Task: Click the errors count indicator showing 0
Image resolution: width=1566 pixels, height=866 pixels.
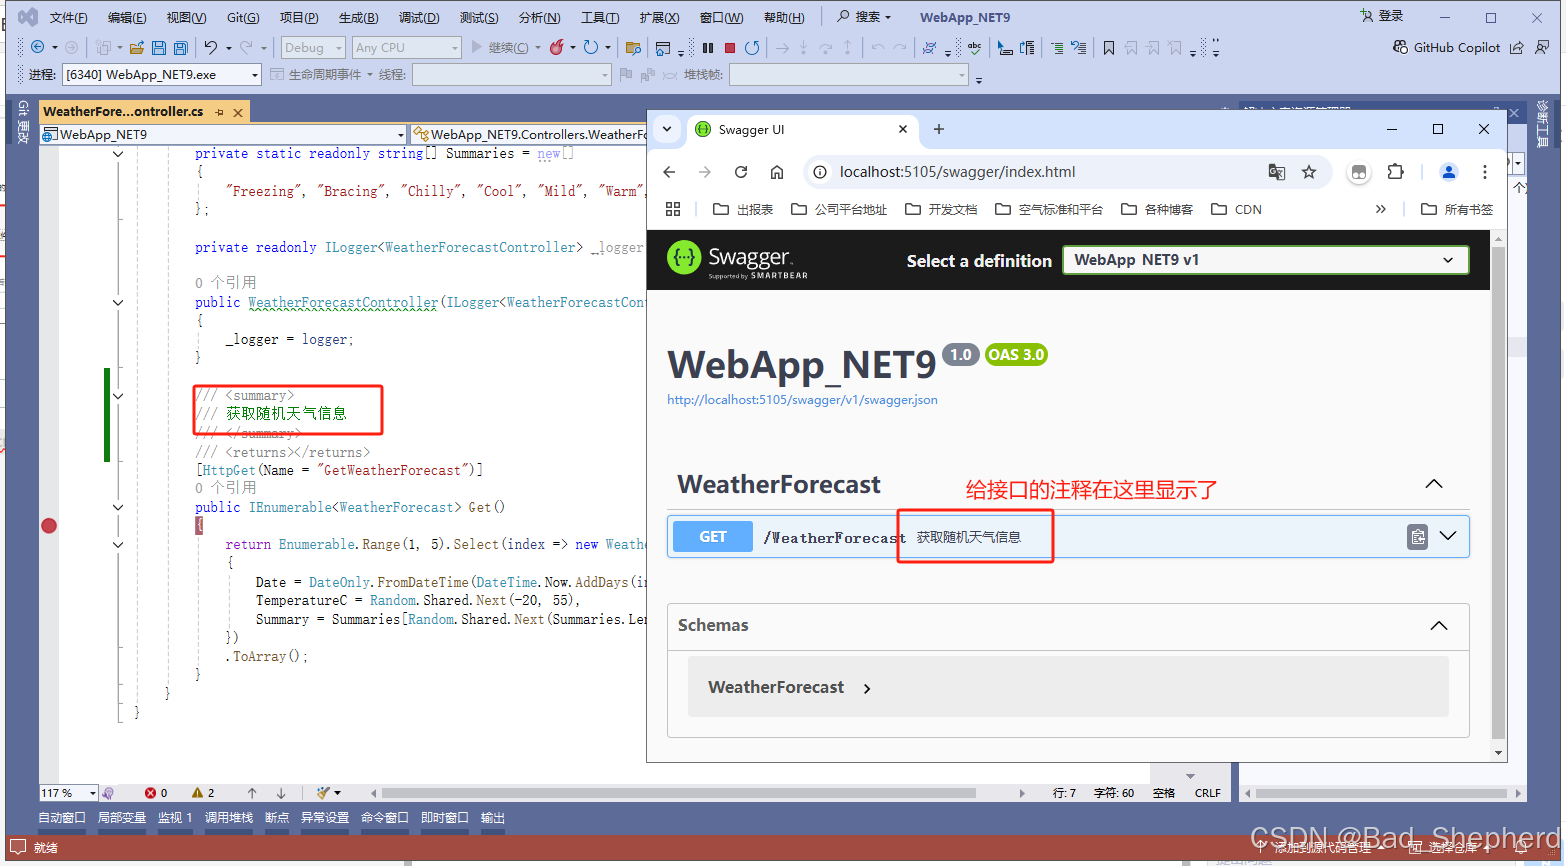Action: 156,793
